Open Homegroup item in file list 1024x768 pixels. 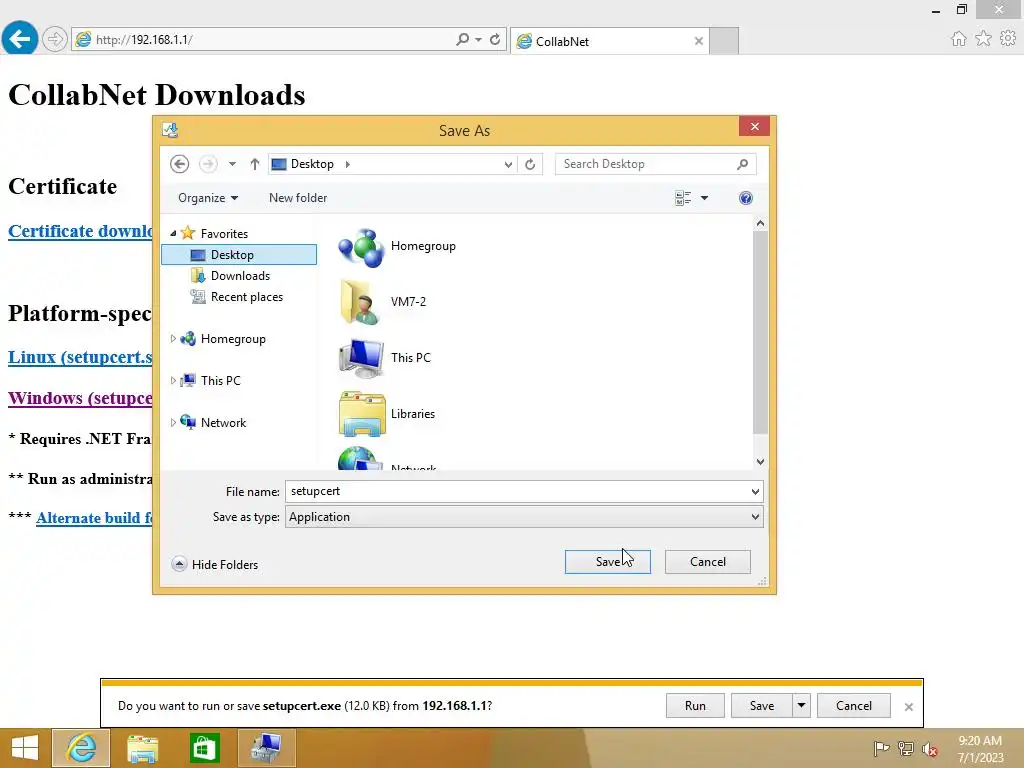397,247
